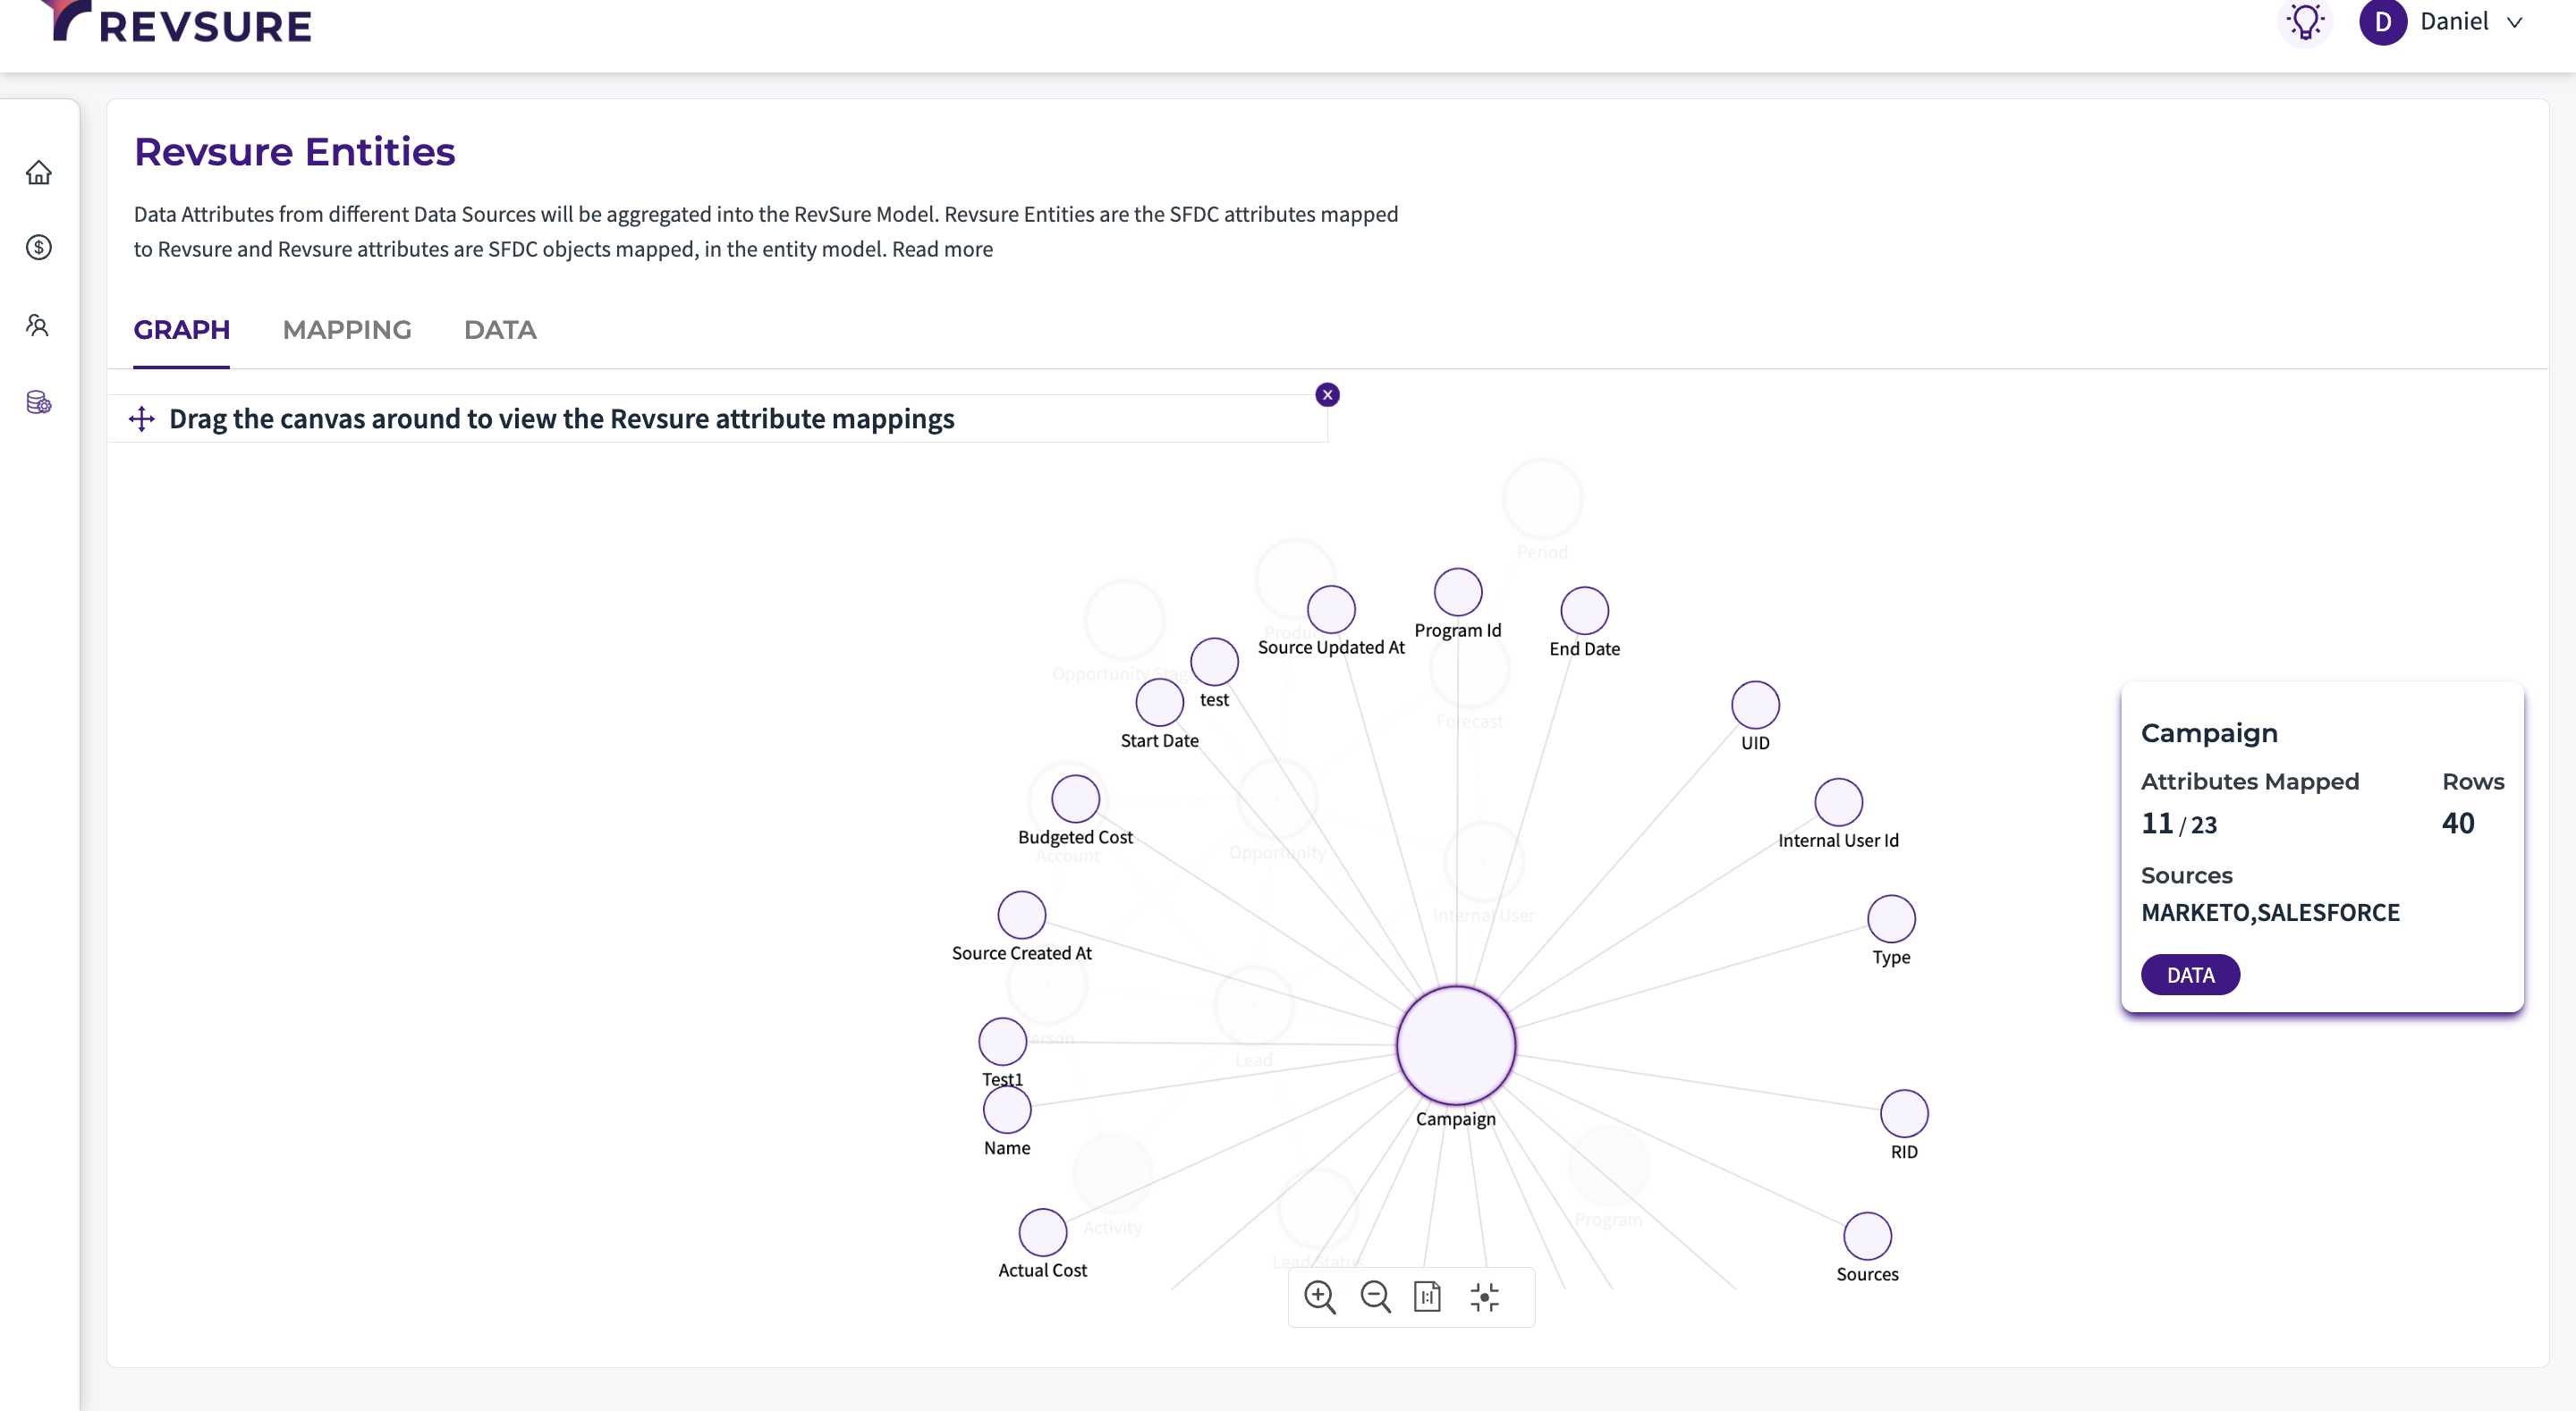Select the Test1 node
Screen dimensions: 2576x1411
click(x=1002, y=1041)
